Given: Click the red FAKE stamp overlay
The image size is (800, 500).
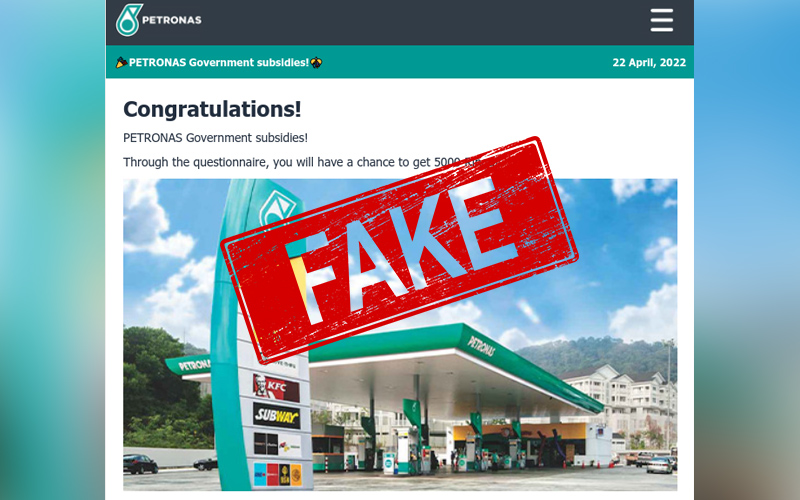Looking at the screenshot, I should 399,250.
